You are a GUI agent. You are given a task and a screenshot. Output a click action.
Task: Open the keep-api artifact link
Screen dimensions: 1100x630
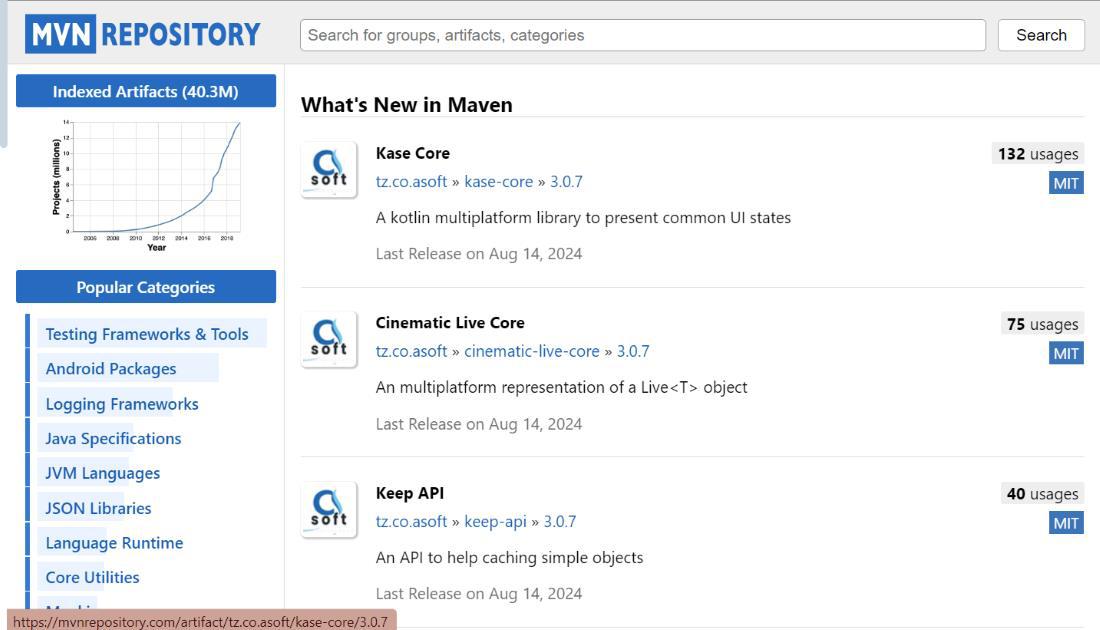[x=495, y=522]
